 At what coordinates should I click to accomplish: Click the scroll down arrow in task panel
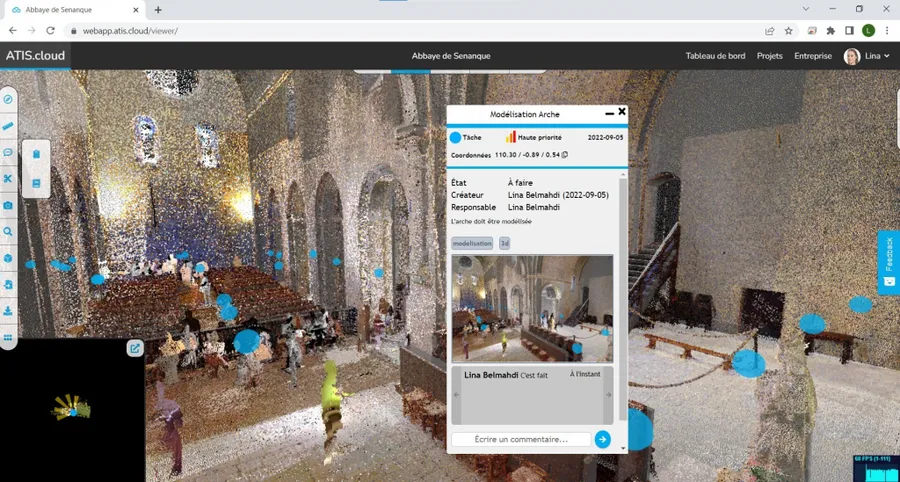[623, 448]
